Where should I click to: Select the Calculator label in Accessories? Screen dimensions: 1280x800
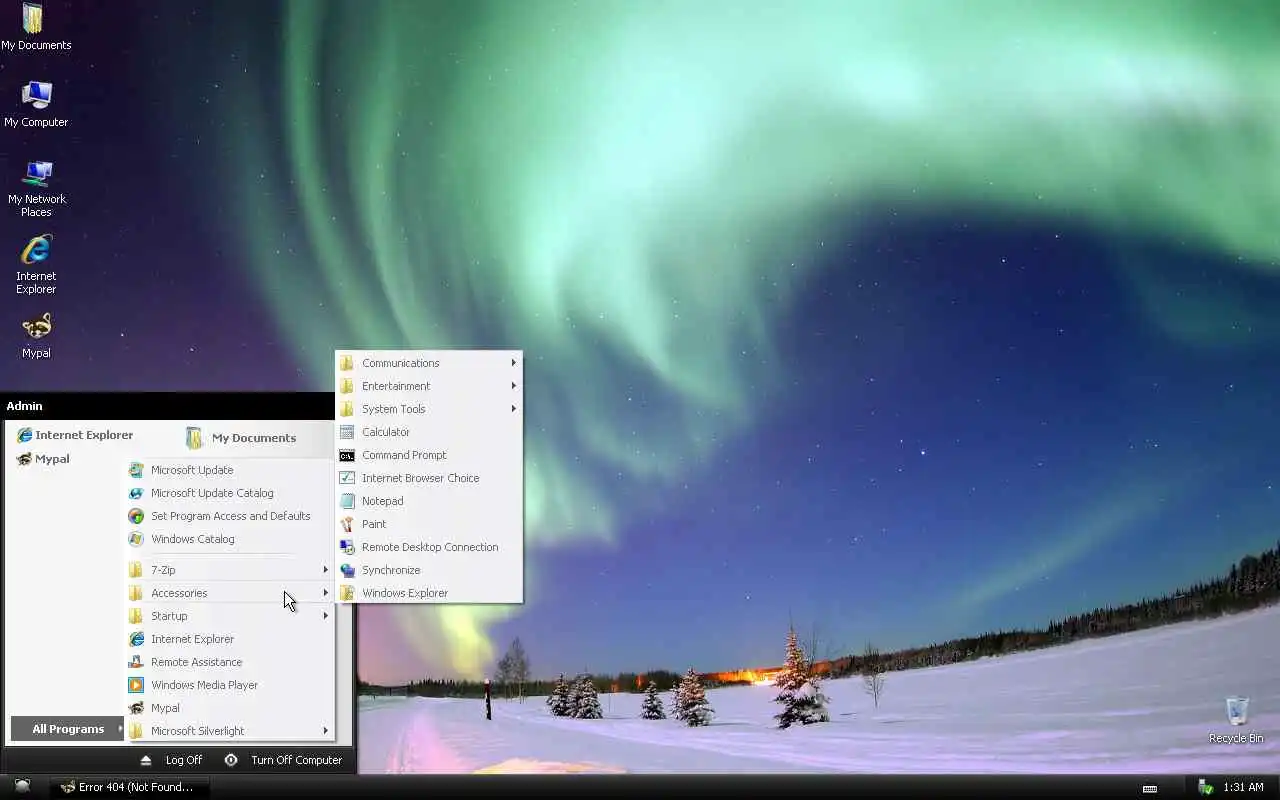[386, 432]
